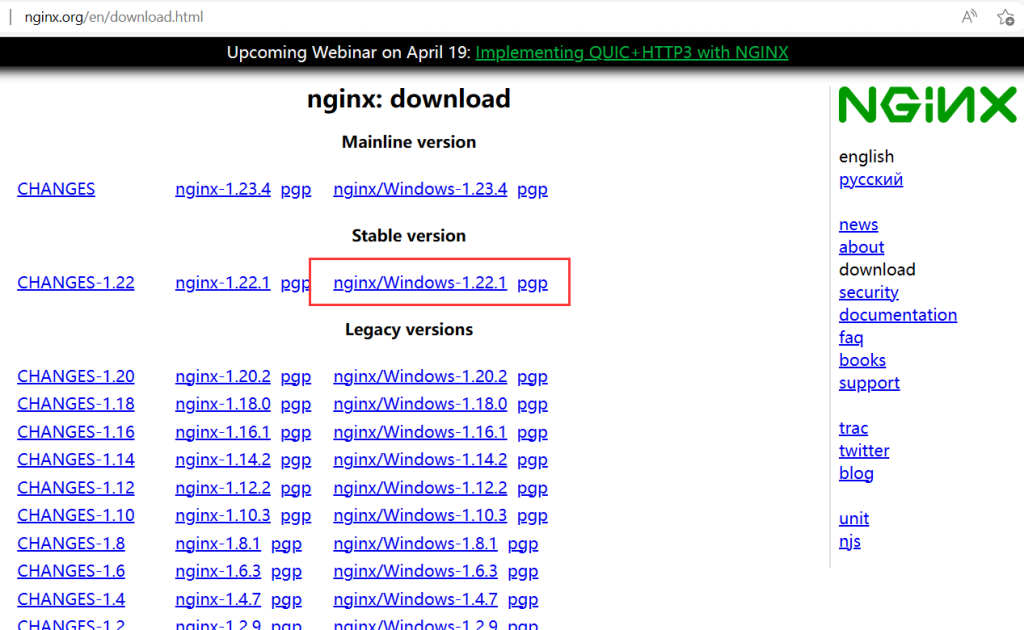Open the documentation page
Image resolution: width=1024 pixels, height=630 pixels.
click(898, 315)
